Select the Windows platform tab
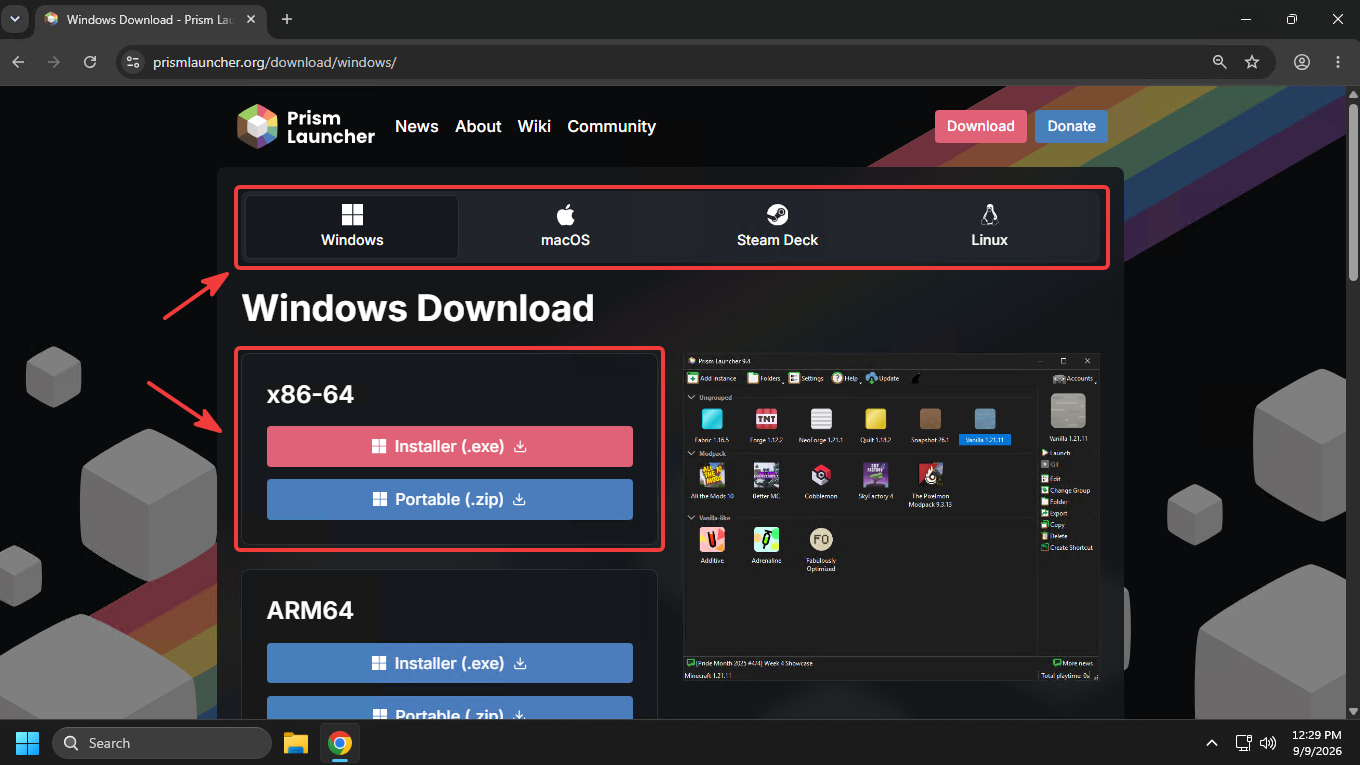Image resolution: width=1360 pixels, height=765 pixels. (x=352, y=227)
